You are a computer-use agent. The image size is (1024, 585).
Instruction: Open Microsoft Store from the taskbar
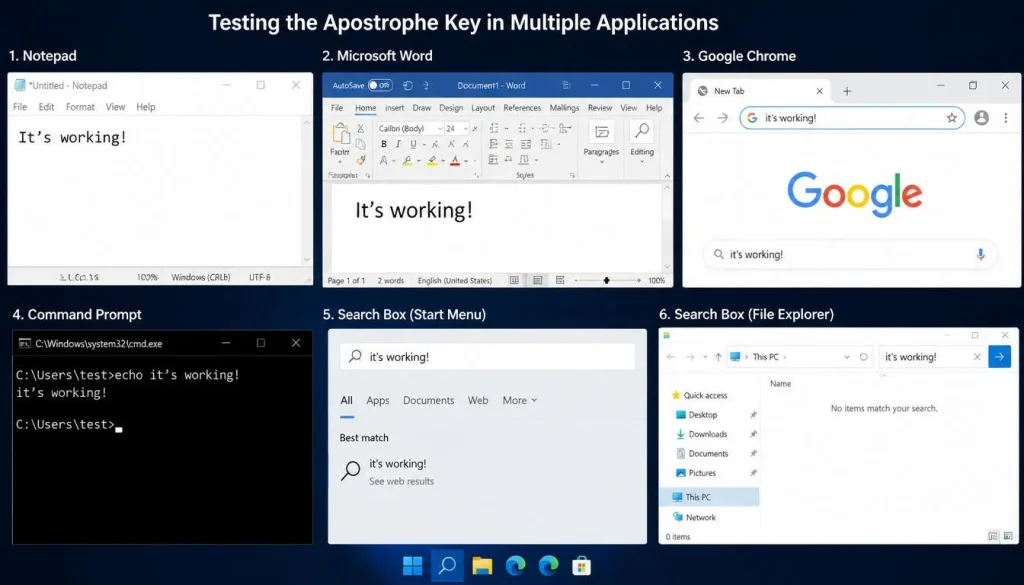coord(581,565)
